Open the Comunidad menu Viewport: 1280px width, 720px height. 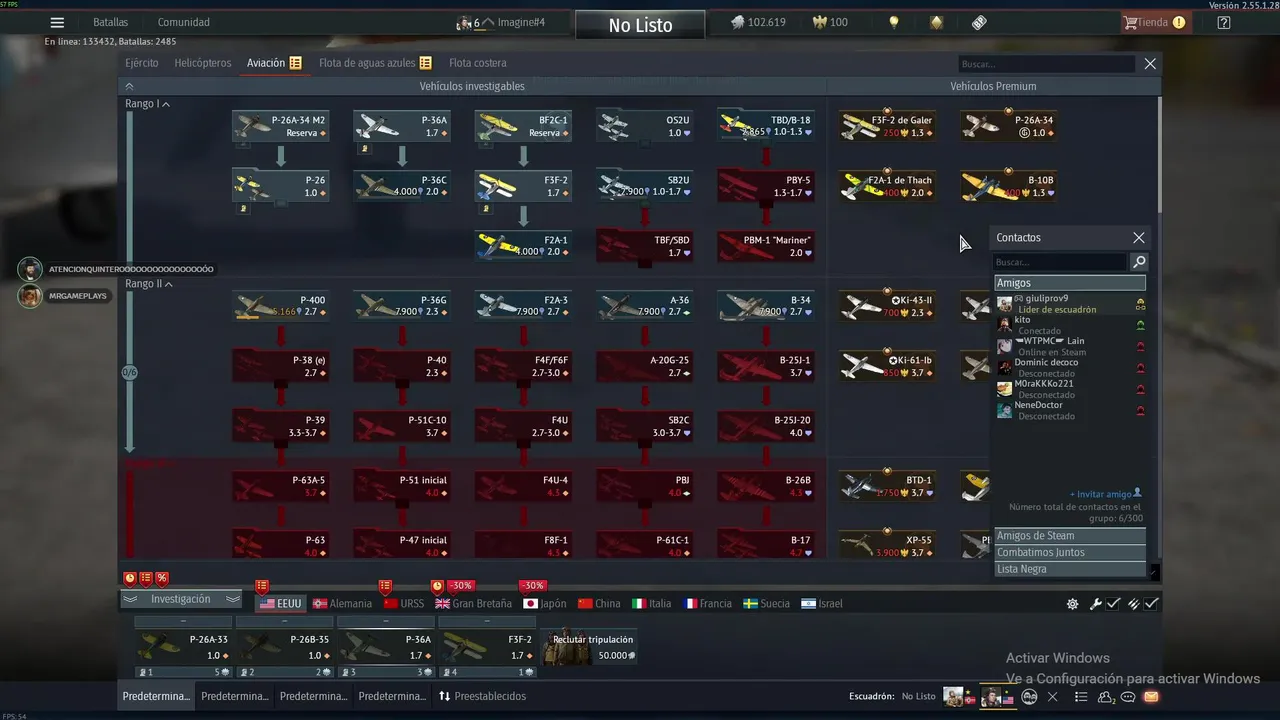184,23
